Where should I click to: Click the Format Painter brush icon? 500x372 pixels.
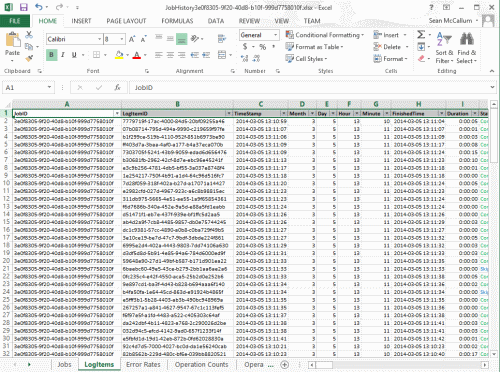[29, 59]
